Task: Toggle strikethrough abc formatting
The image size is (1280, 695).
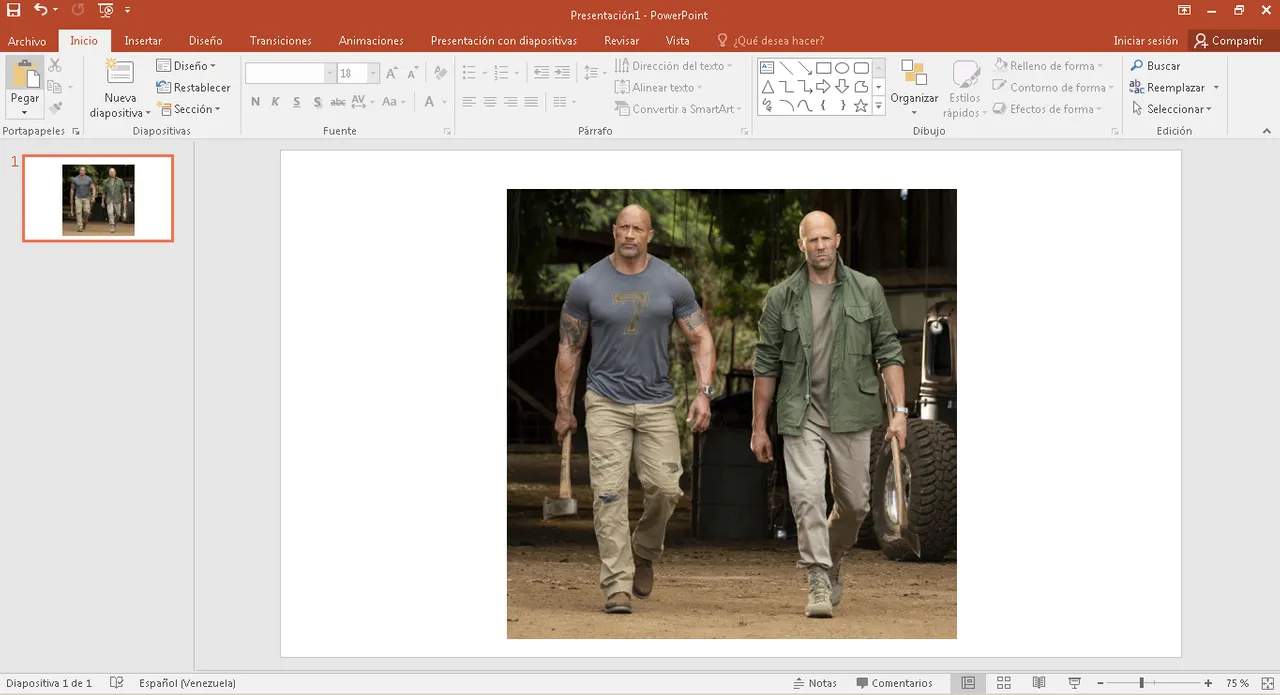Action: pyautogui.click(x=338, y=102)
